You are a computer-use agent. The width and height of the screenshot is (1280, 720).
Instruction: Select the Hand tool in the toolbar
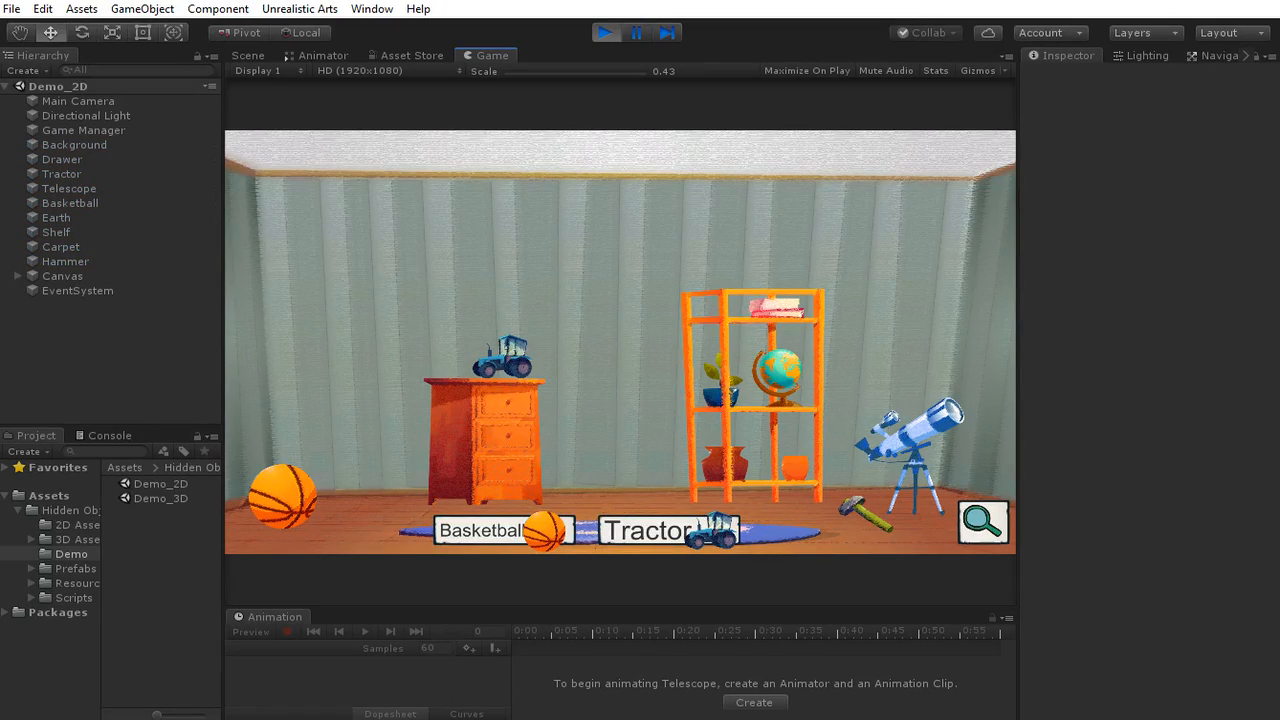20,33
